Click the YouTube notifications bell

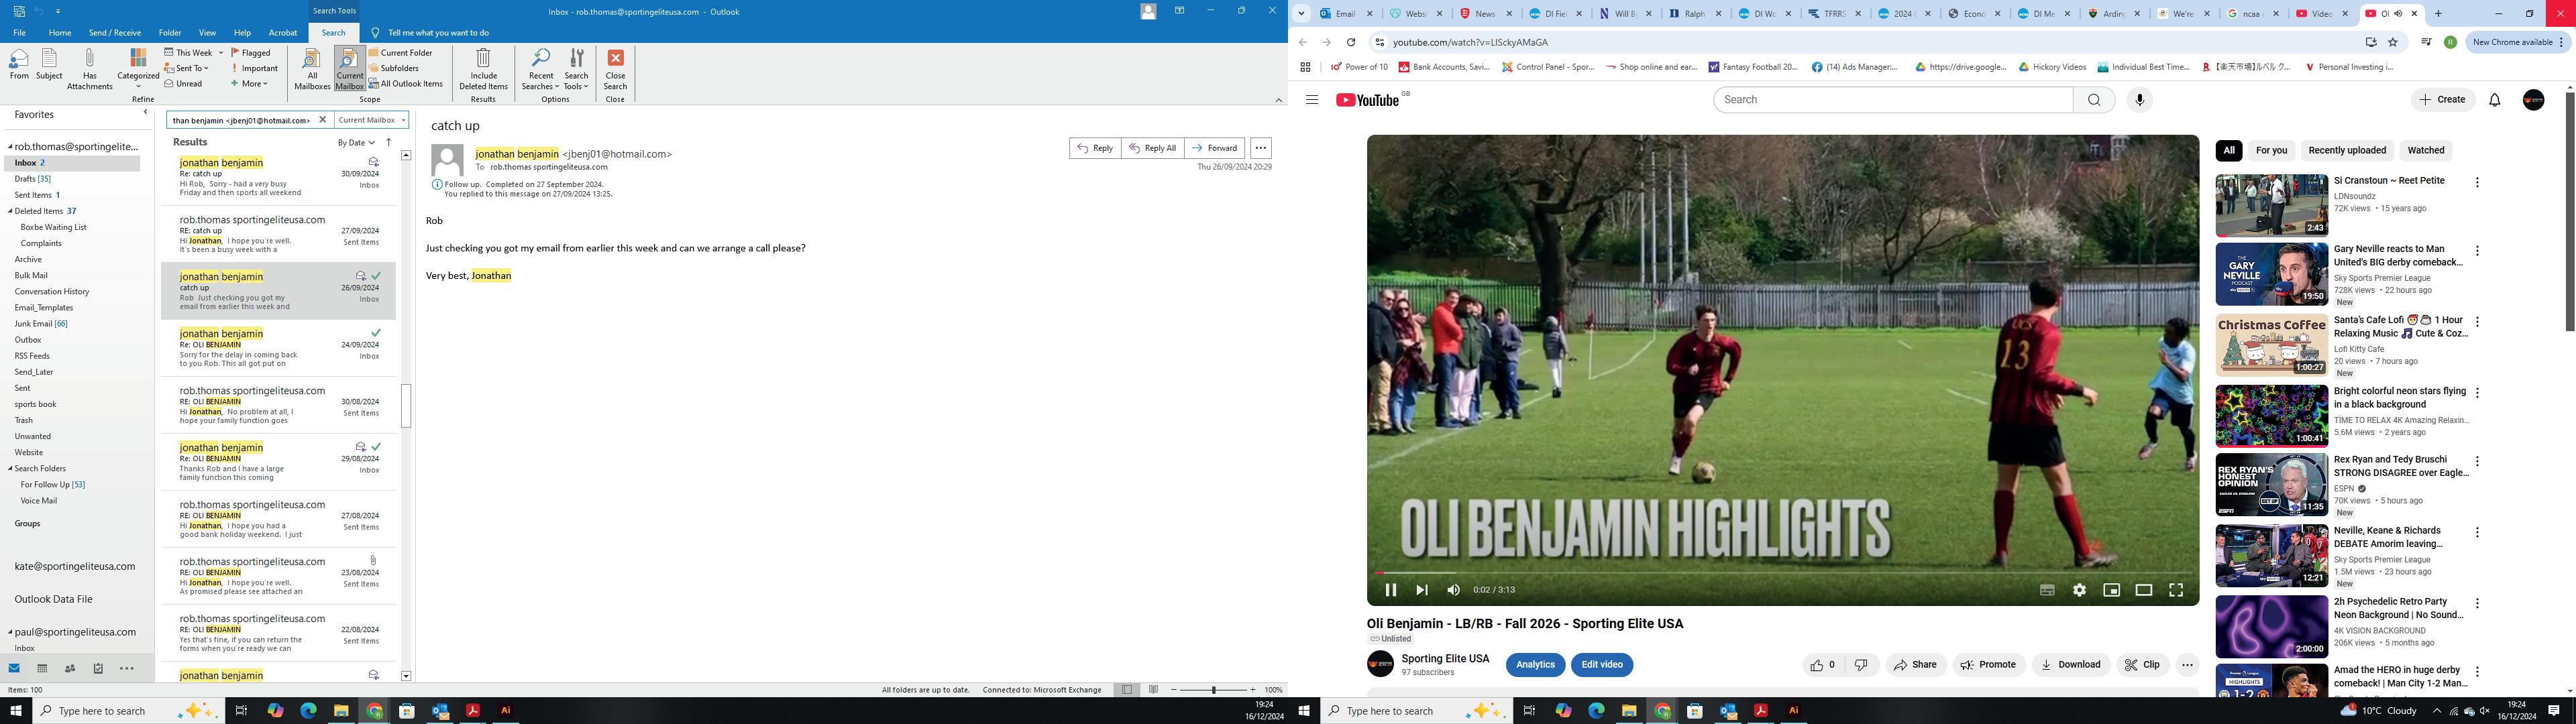click(x=2494, y=100)
